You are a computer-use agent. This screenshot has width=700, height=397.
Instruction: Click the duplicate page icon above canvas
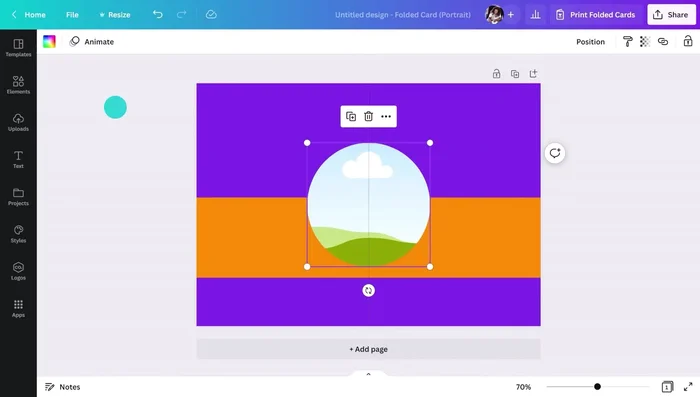515,74
